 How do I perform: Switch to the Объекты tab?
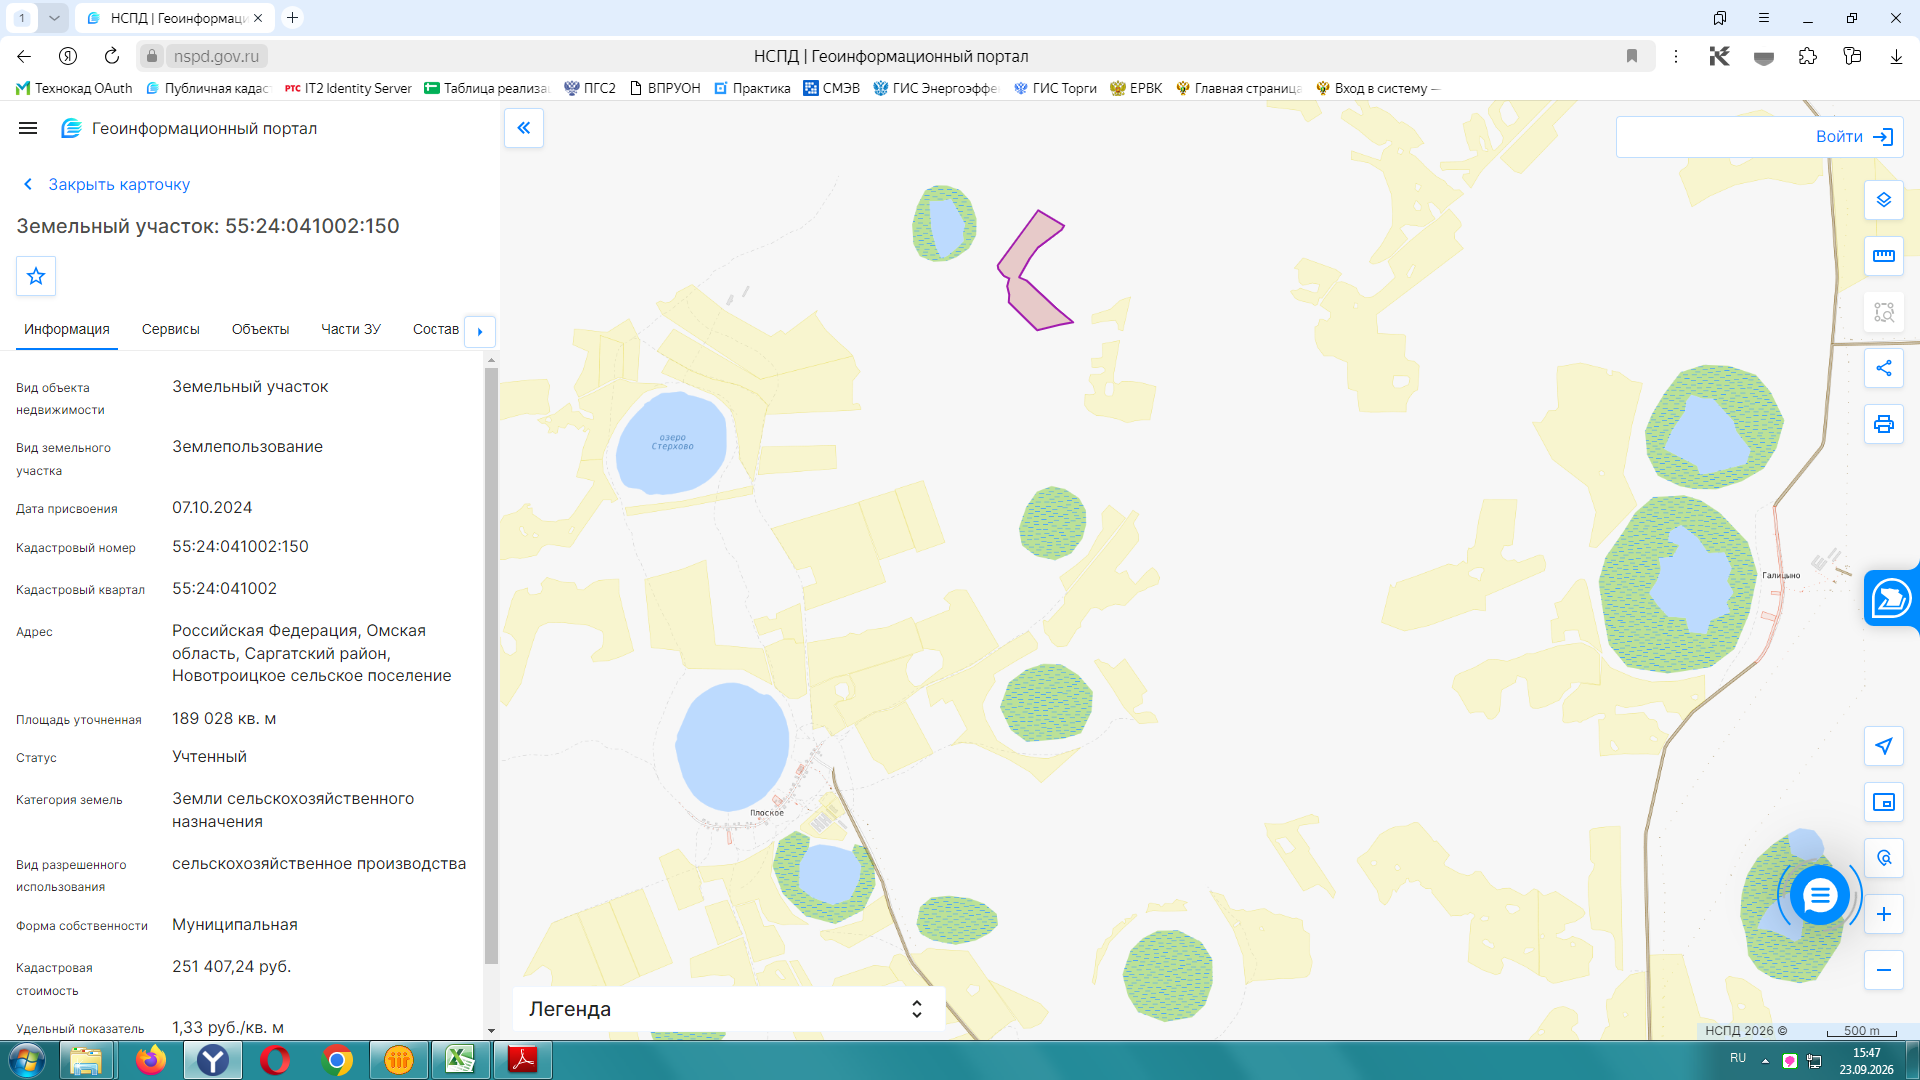pos(260,329)
